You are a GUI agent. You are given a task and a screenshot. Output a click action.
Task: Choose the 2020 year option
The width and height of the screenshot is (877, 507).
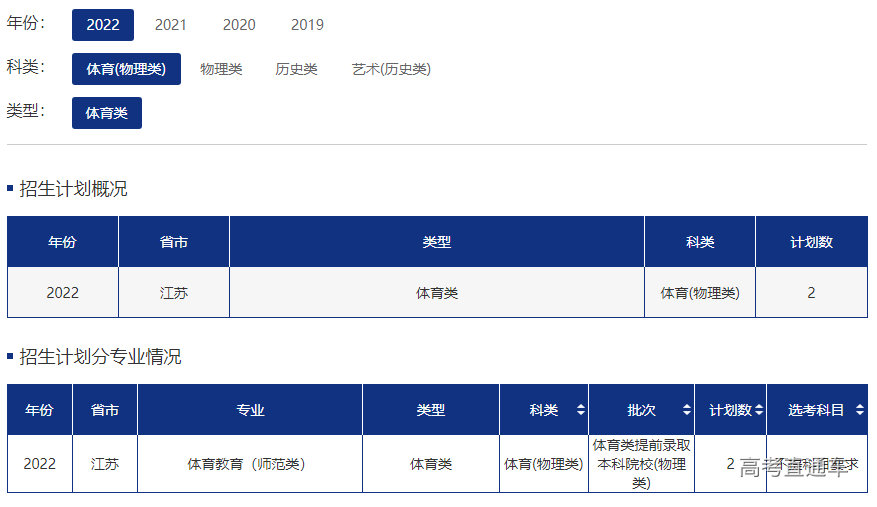(x=239, y=25)
